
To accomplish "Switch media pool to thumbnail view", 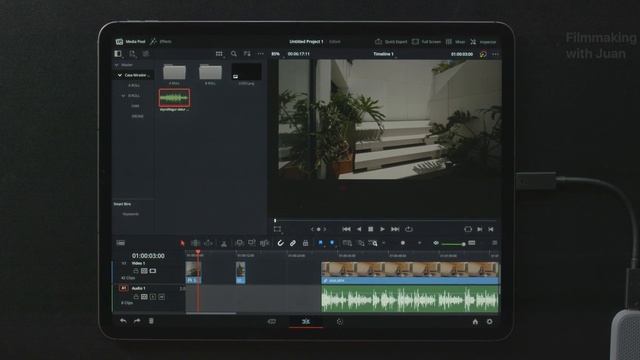I will click(219, 53).
